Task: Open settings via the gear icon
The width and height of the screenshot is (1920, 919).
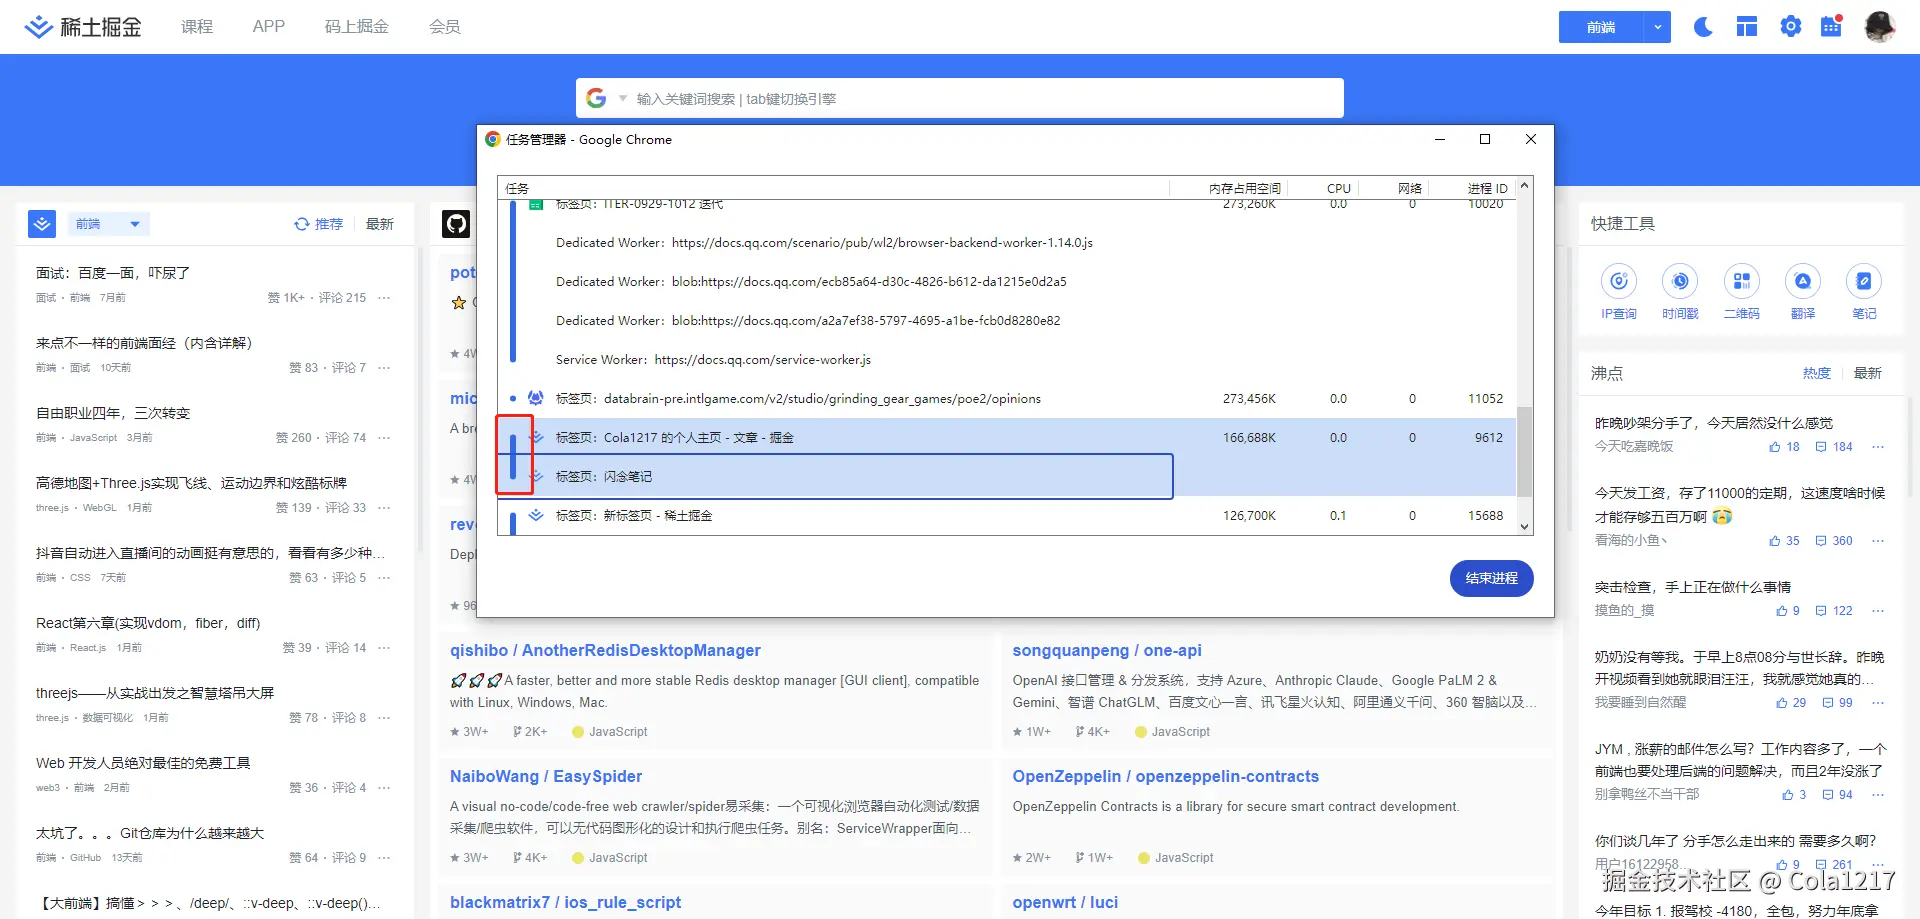Action: (x=1790, y=27)
